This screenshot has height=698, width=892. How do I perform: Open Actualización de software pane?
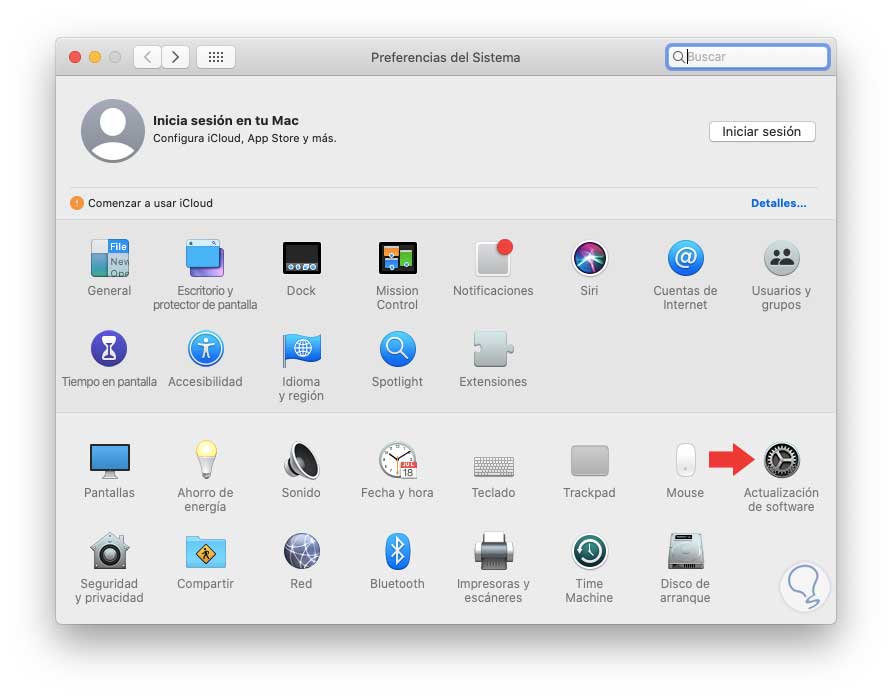coord(782,460)
